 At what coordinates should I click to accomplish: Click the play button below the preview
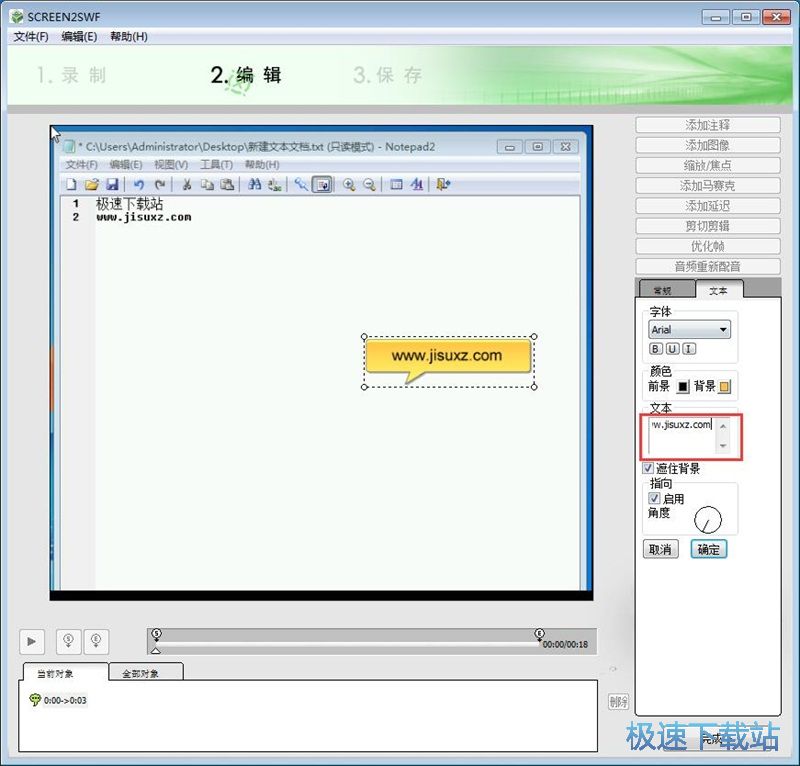[32, 641]
